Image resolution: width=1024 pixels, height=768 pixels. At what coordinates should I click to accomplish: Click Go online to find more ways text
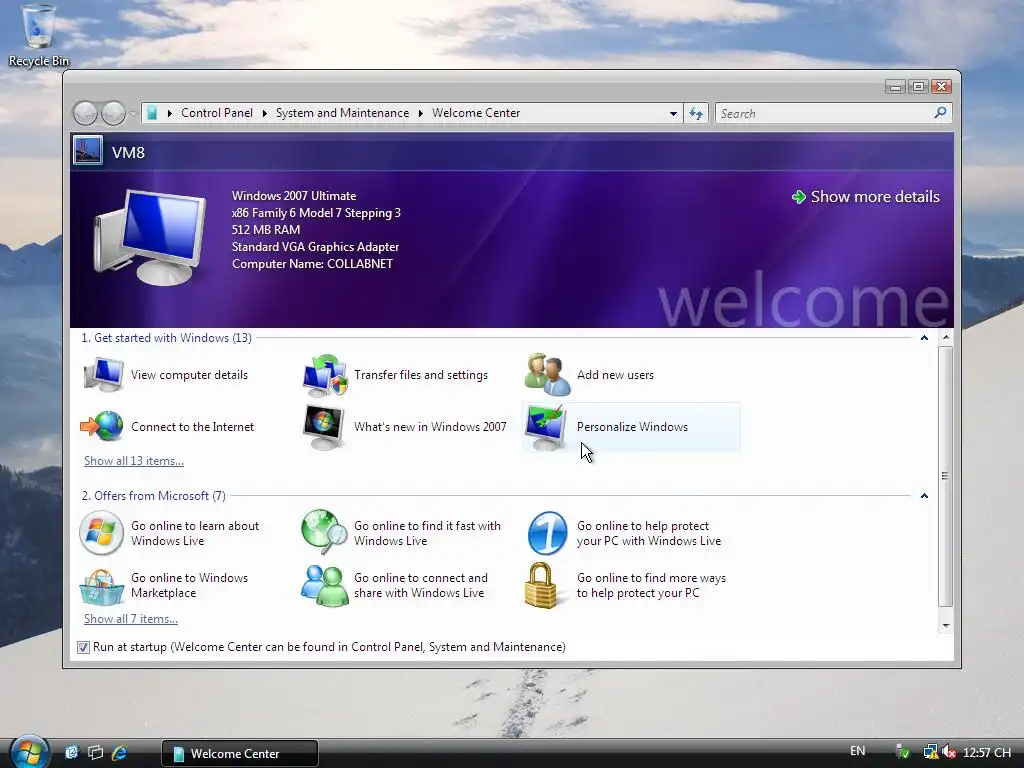(x=651, y=585)
